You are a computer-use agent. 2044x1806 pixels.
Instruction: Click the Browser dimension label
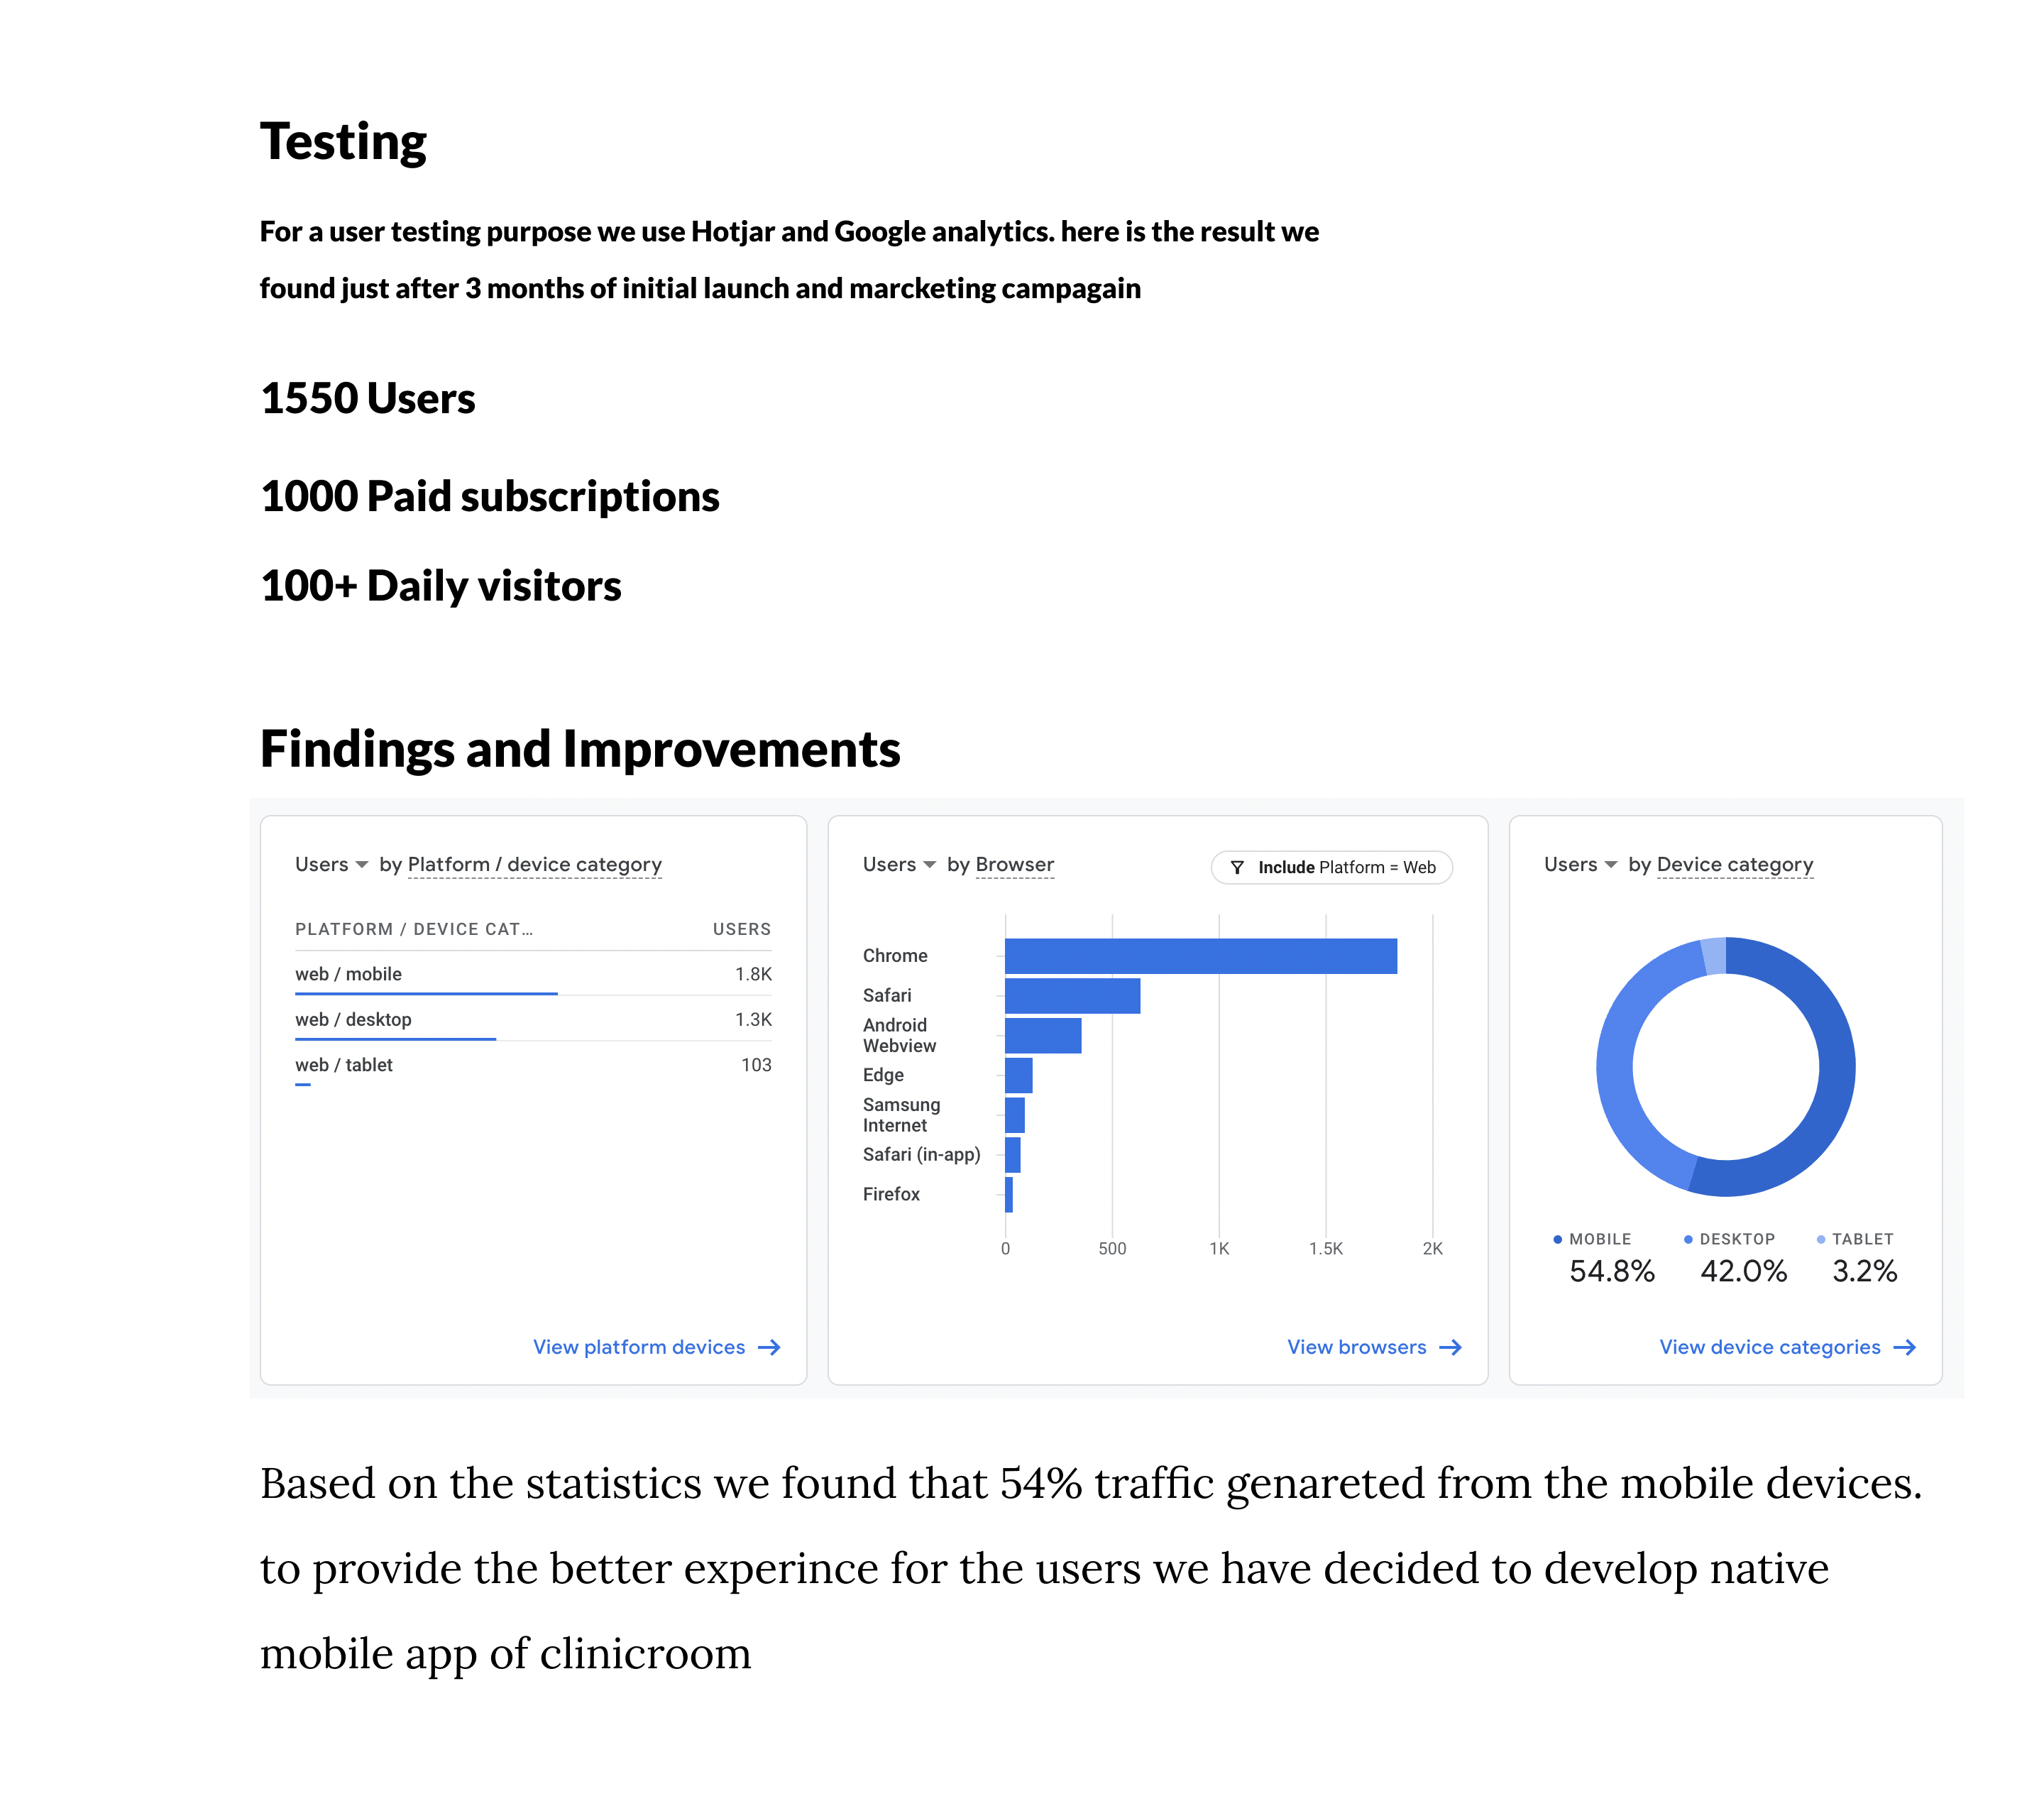click(x=1014, y=864)
